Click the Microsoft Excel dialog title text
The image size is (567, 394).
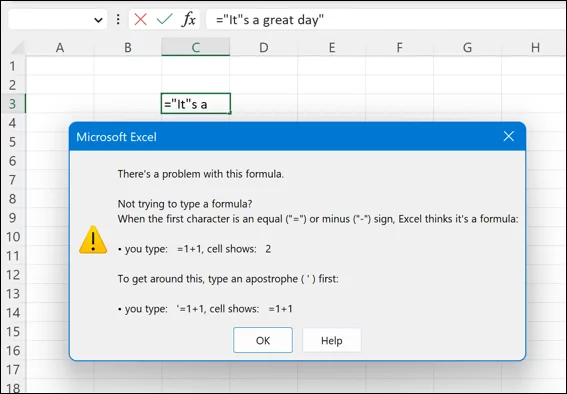(116, 137)
